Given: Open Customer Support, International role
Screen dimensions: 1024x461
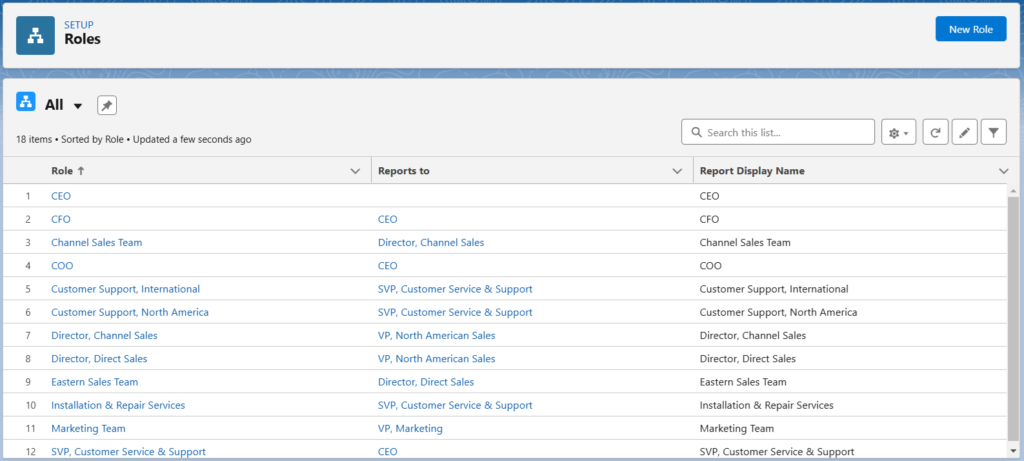Looking at the screenshot, I should (x=125, y=289).
